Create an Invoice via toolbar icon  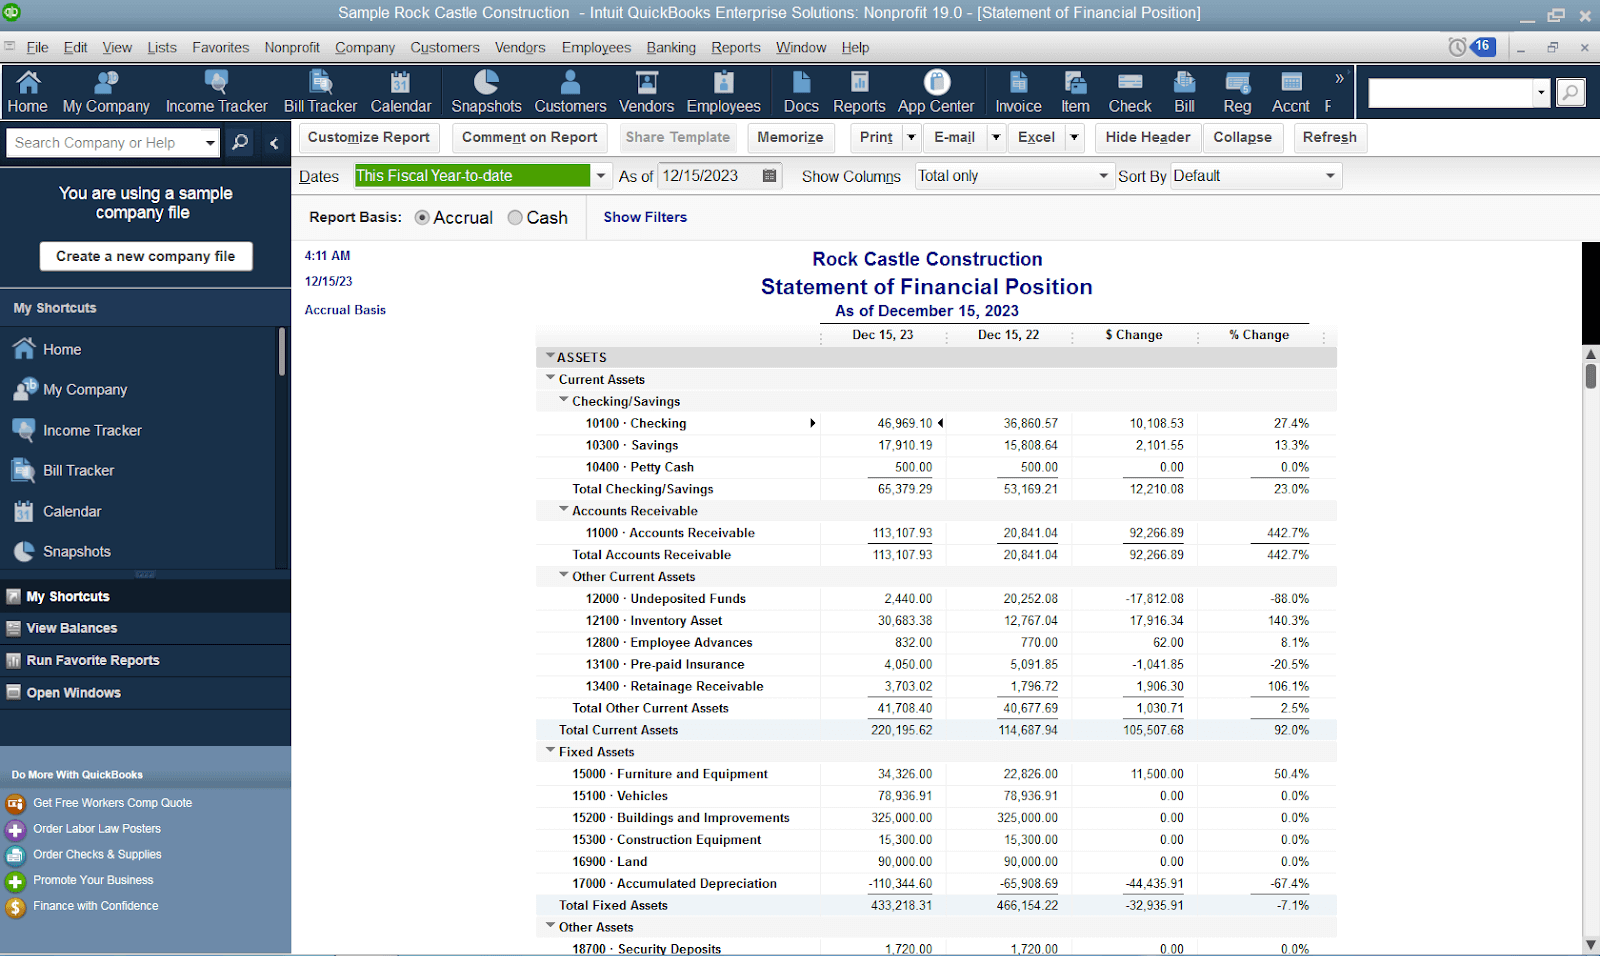click(x=1018, y=92)
